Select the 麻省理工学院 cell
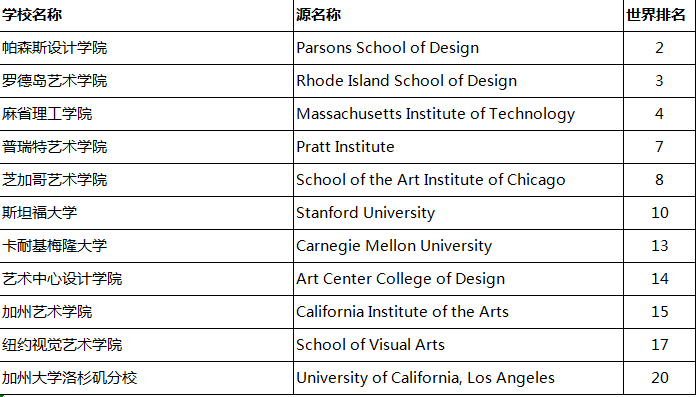The width and height of the screenshot is (698, 397). click(x=146, y=114)
